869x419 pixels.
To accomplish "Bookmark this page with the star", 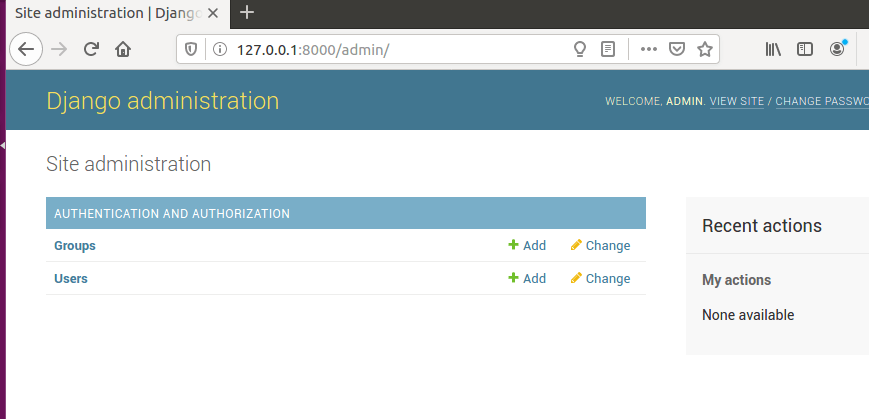I will [704, 50].
